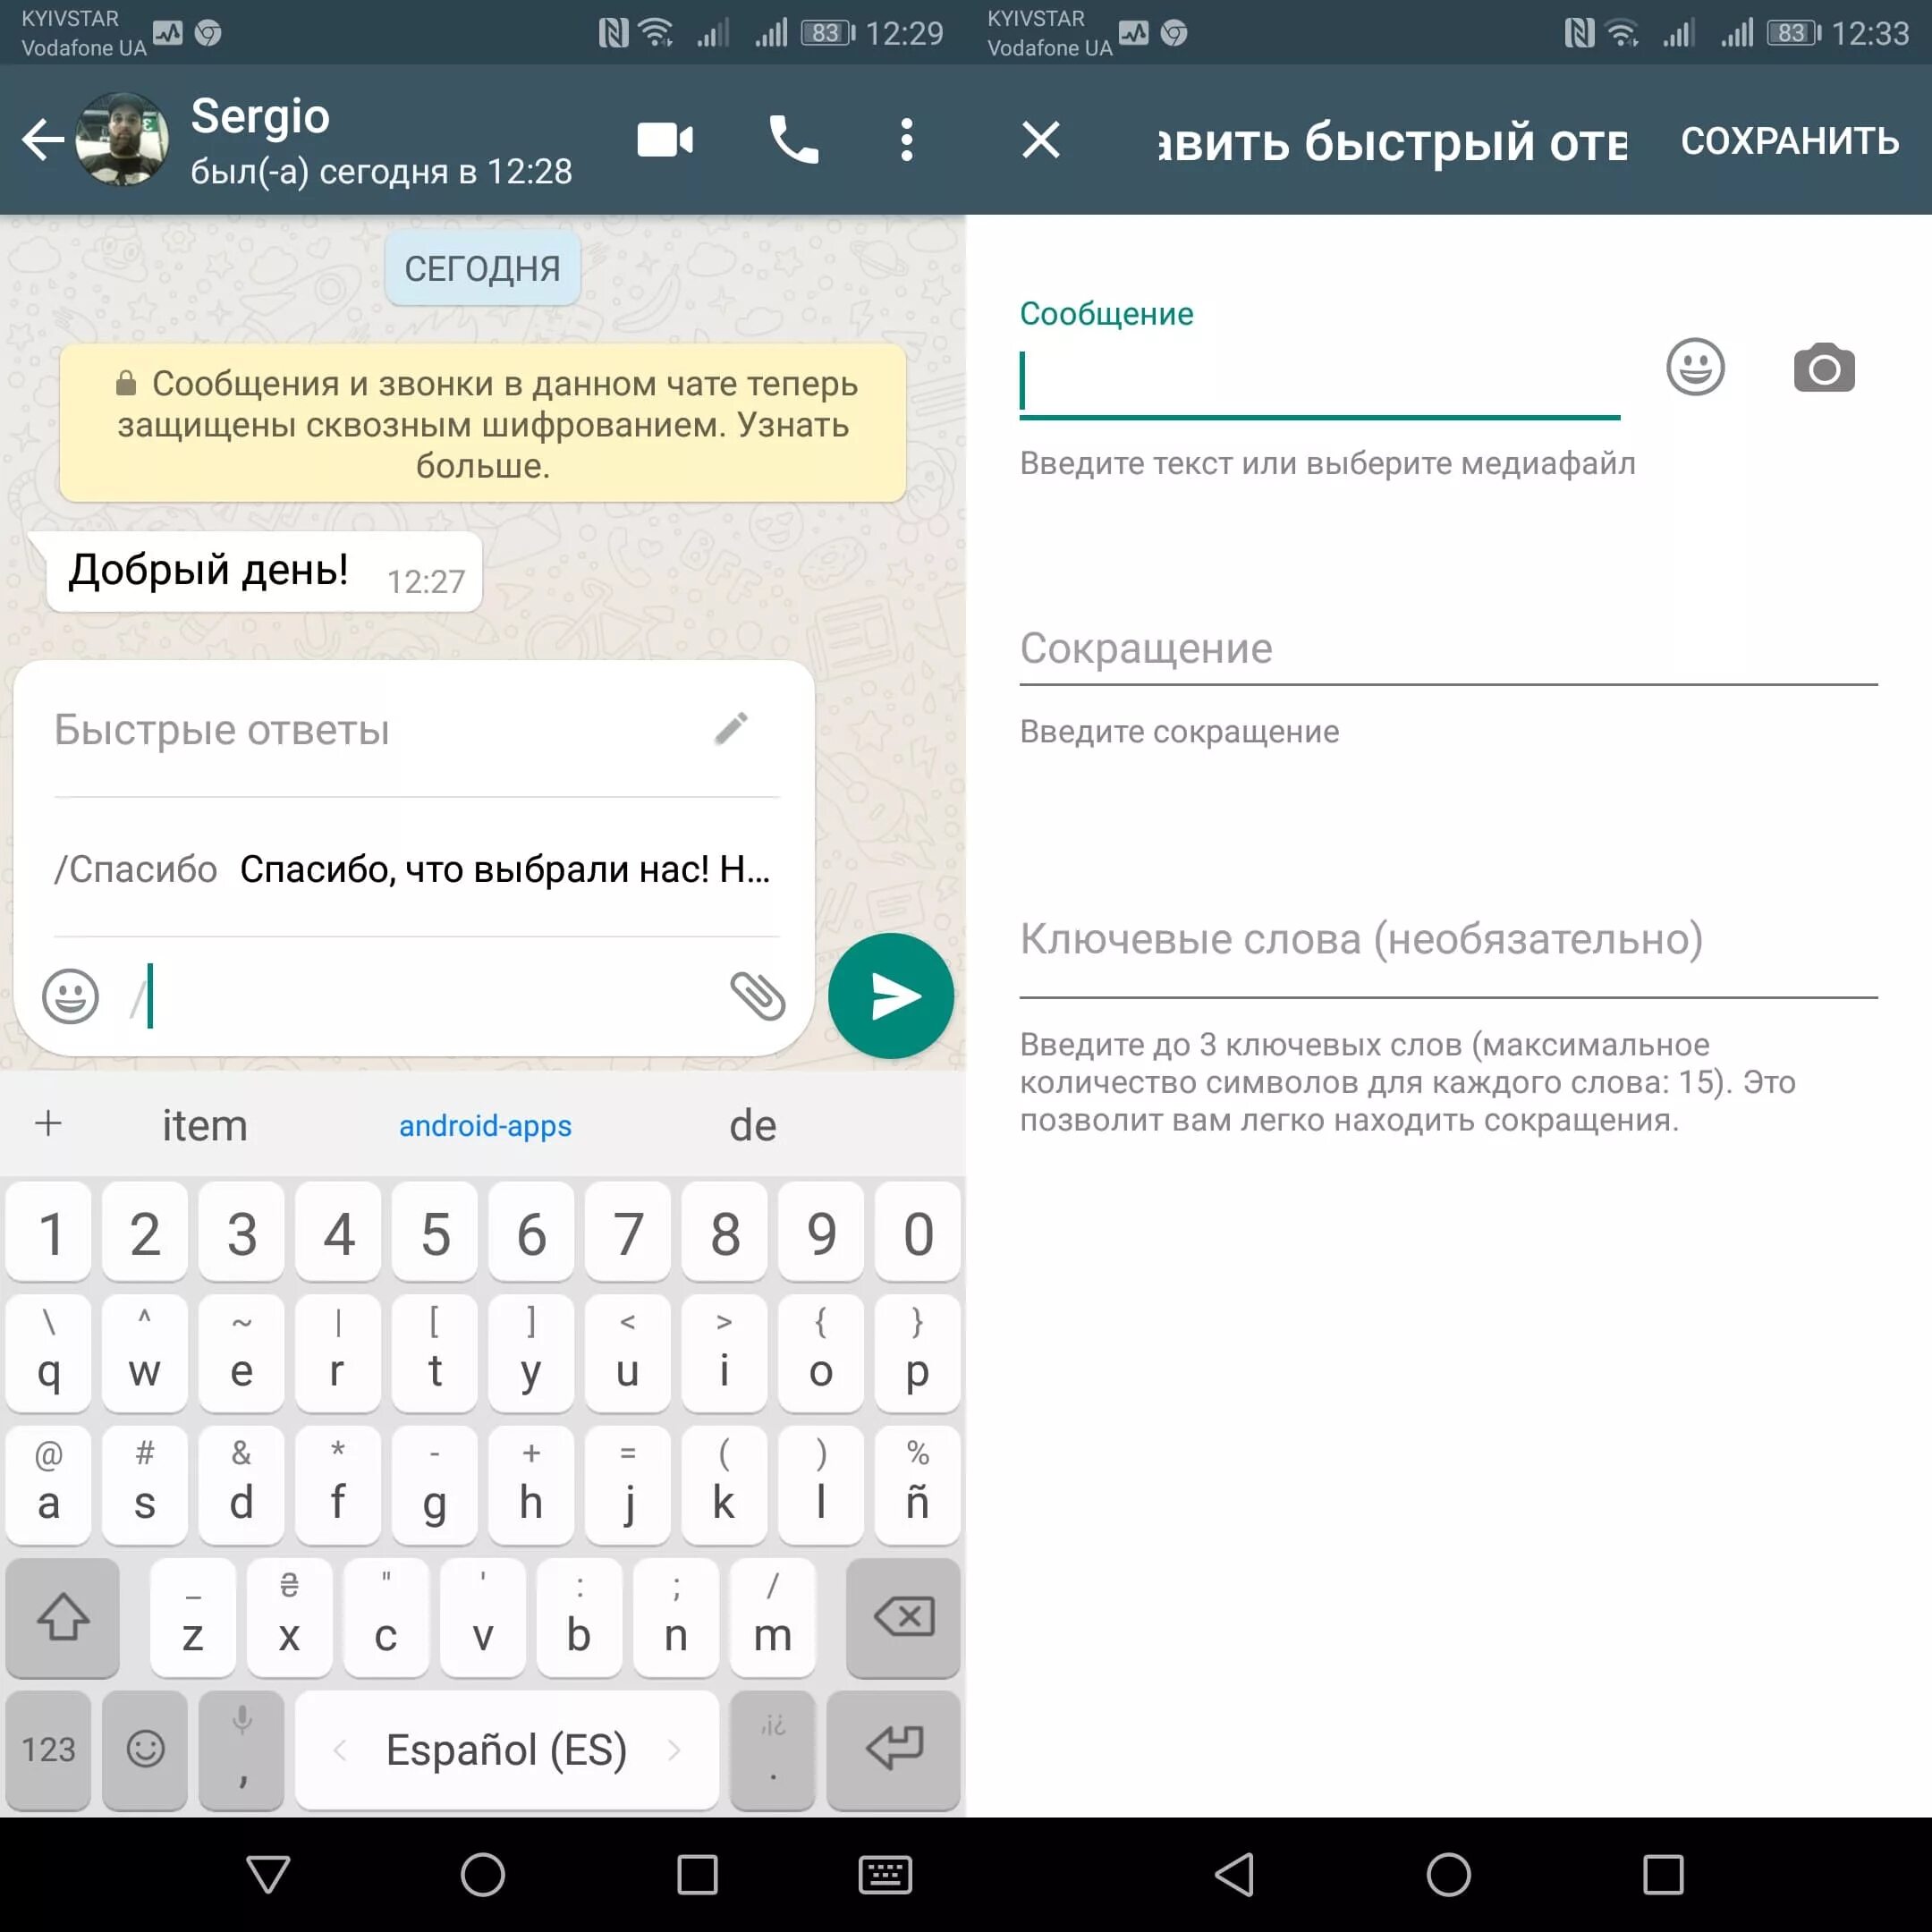Open the emoji picker in the chat input
Screen dimensions: 1932x1932
[x=71, y=996]
